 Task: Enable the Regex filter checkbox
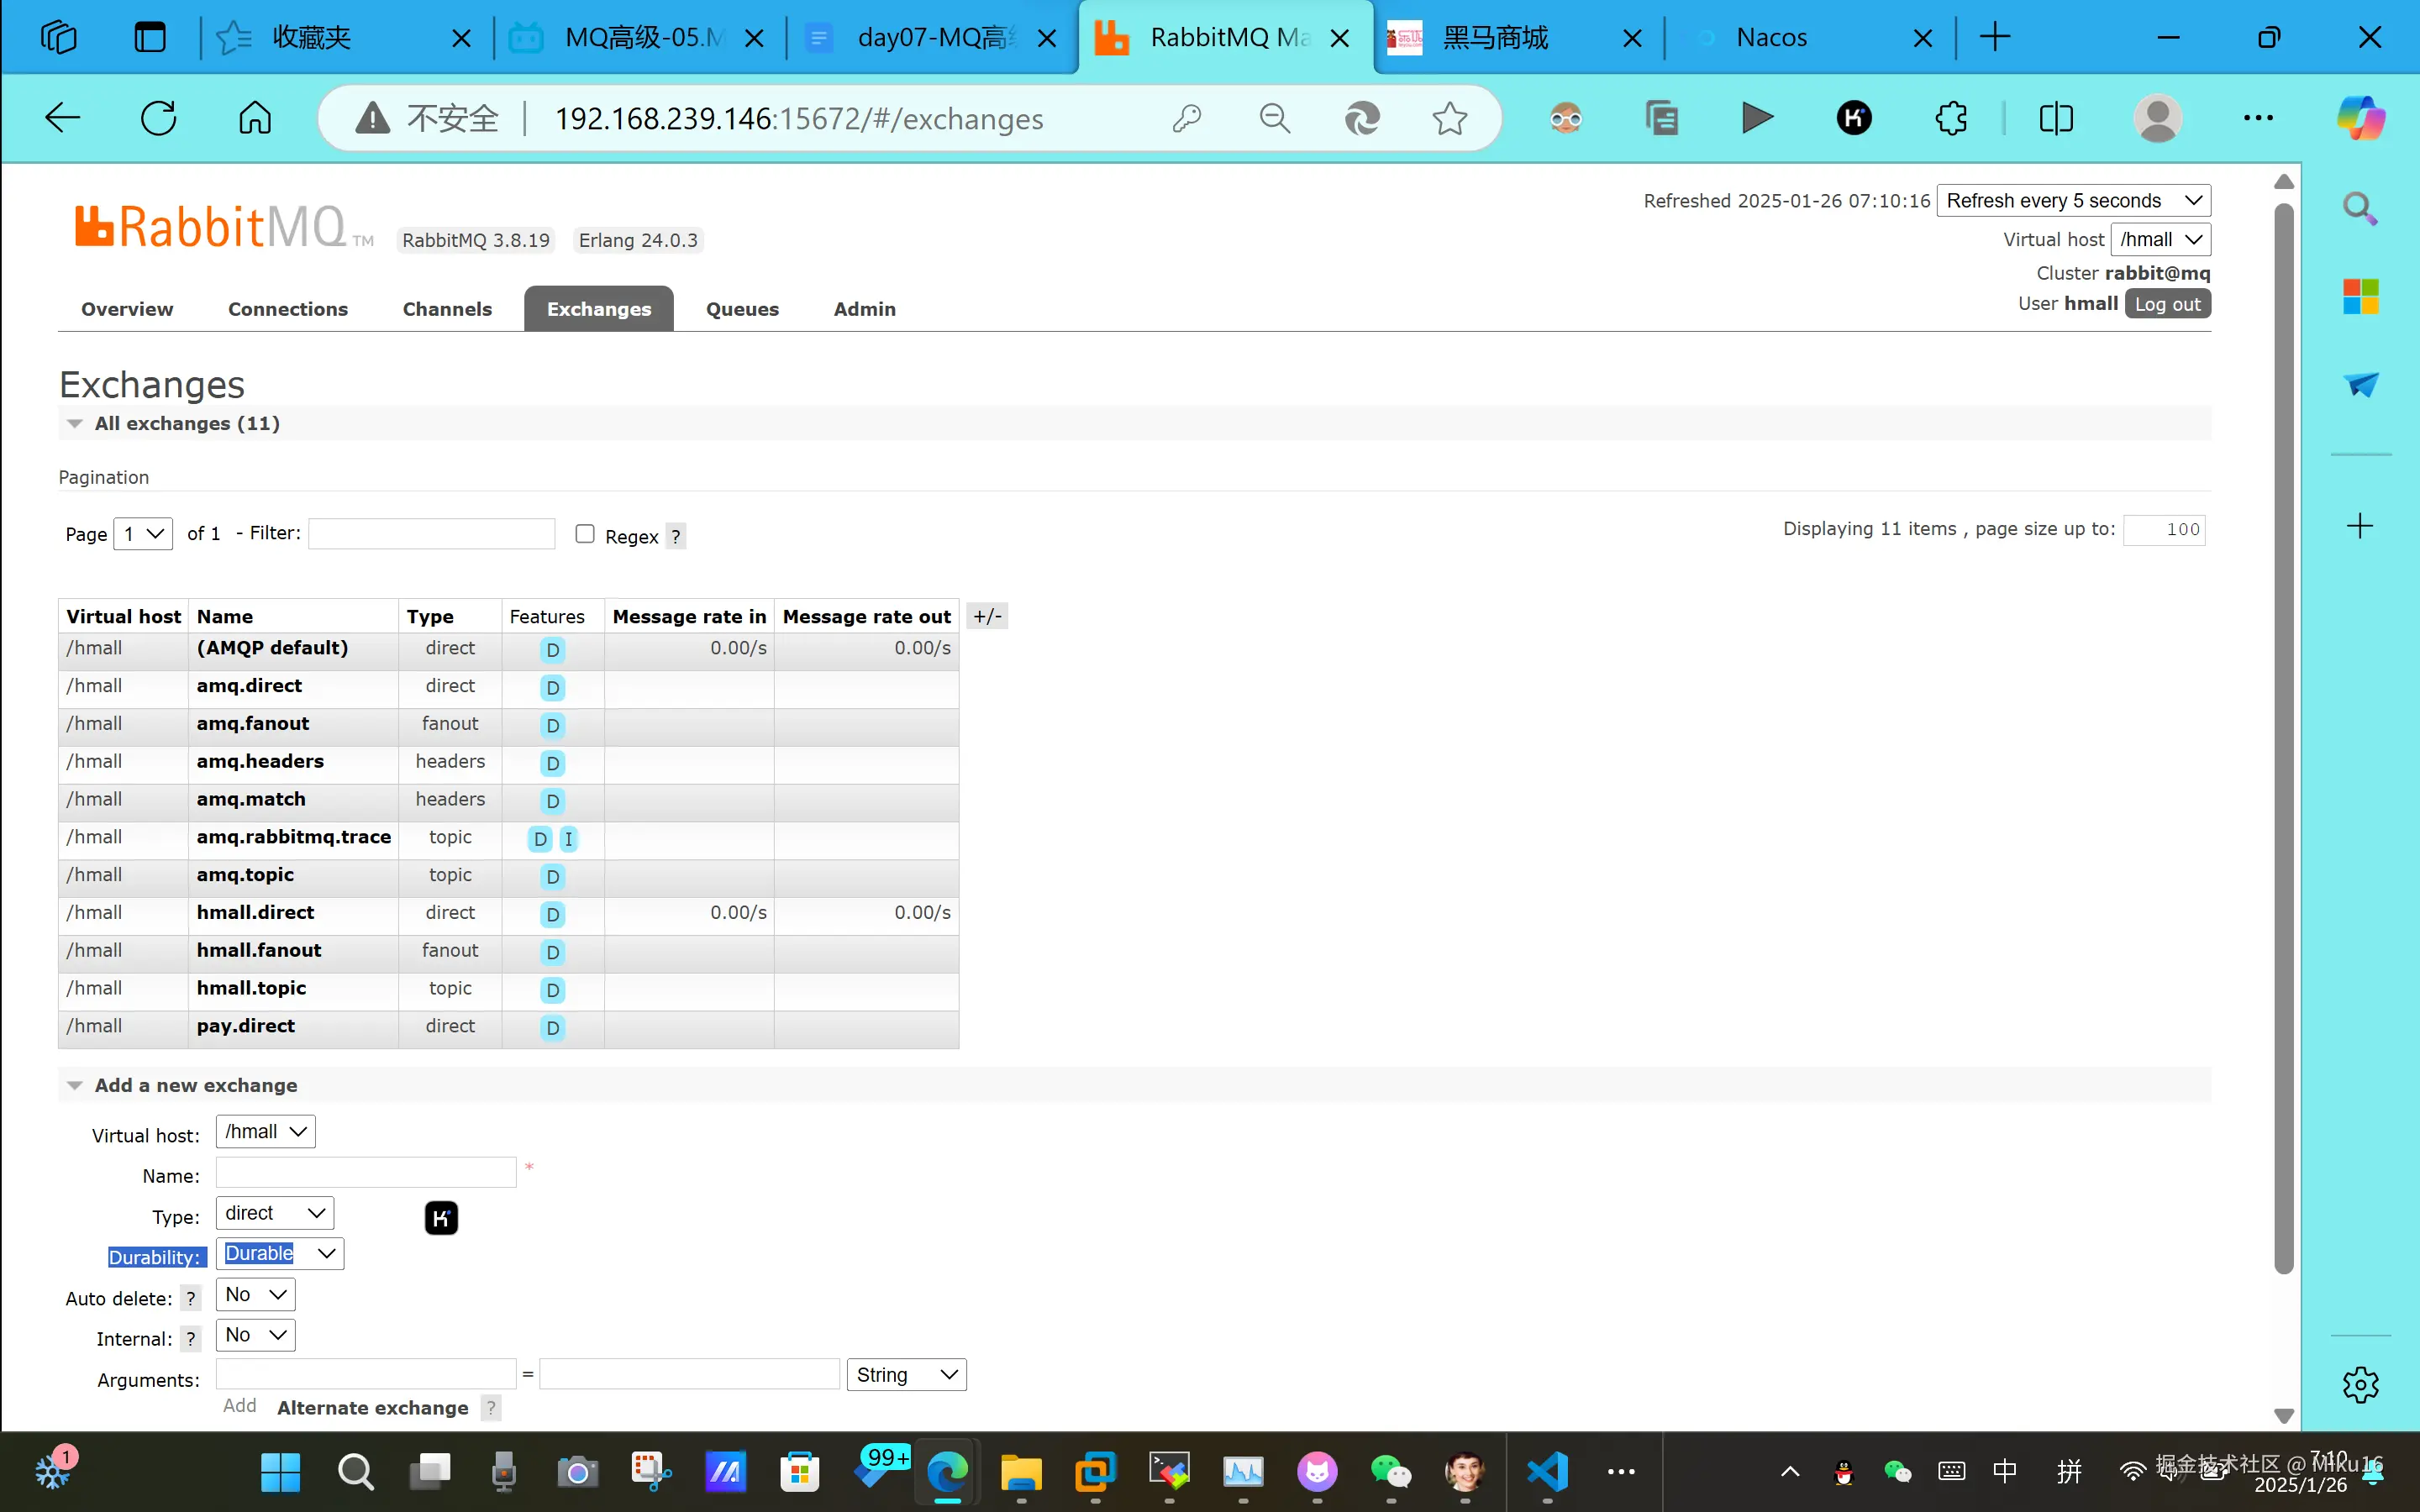tap(585, 534)
